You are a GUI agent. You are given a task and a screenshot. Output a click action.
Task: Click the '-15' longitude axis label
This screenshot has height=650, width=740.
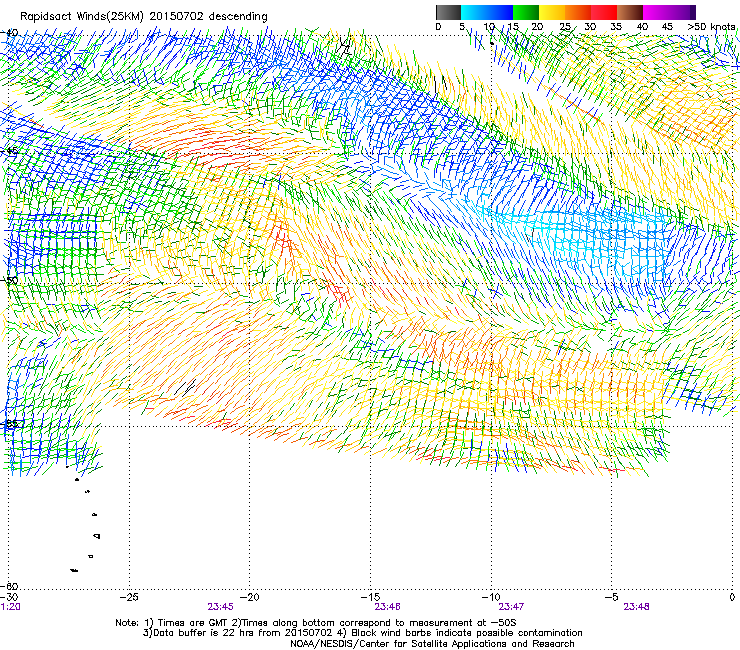click(x=370, y=597)
